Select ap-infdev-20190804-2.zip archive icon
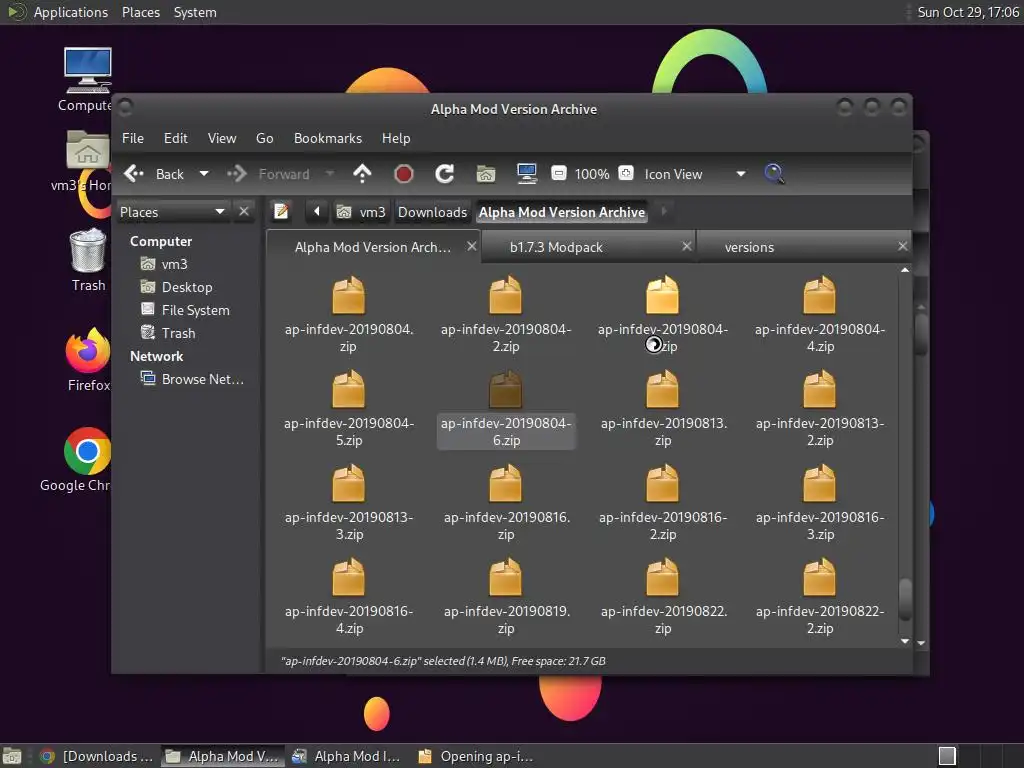 pyautogui.click(x=505, y=295)
